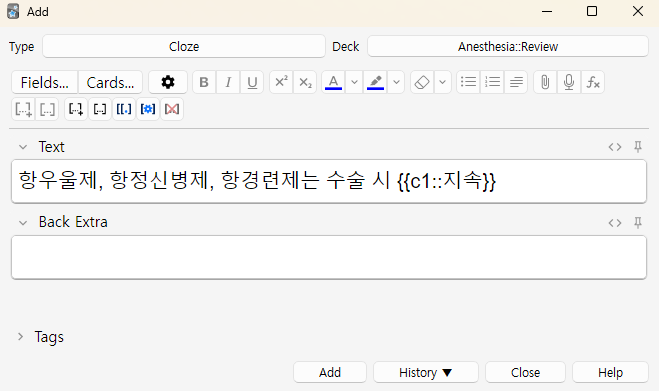The image size is (659, 391).
Task: Apply superscript formatting
Action: pyautogui.click(x=281, y=82)
